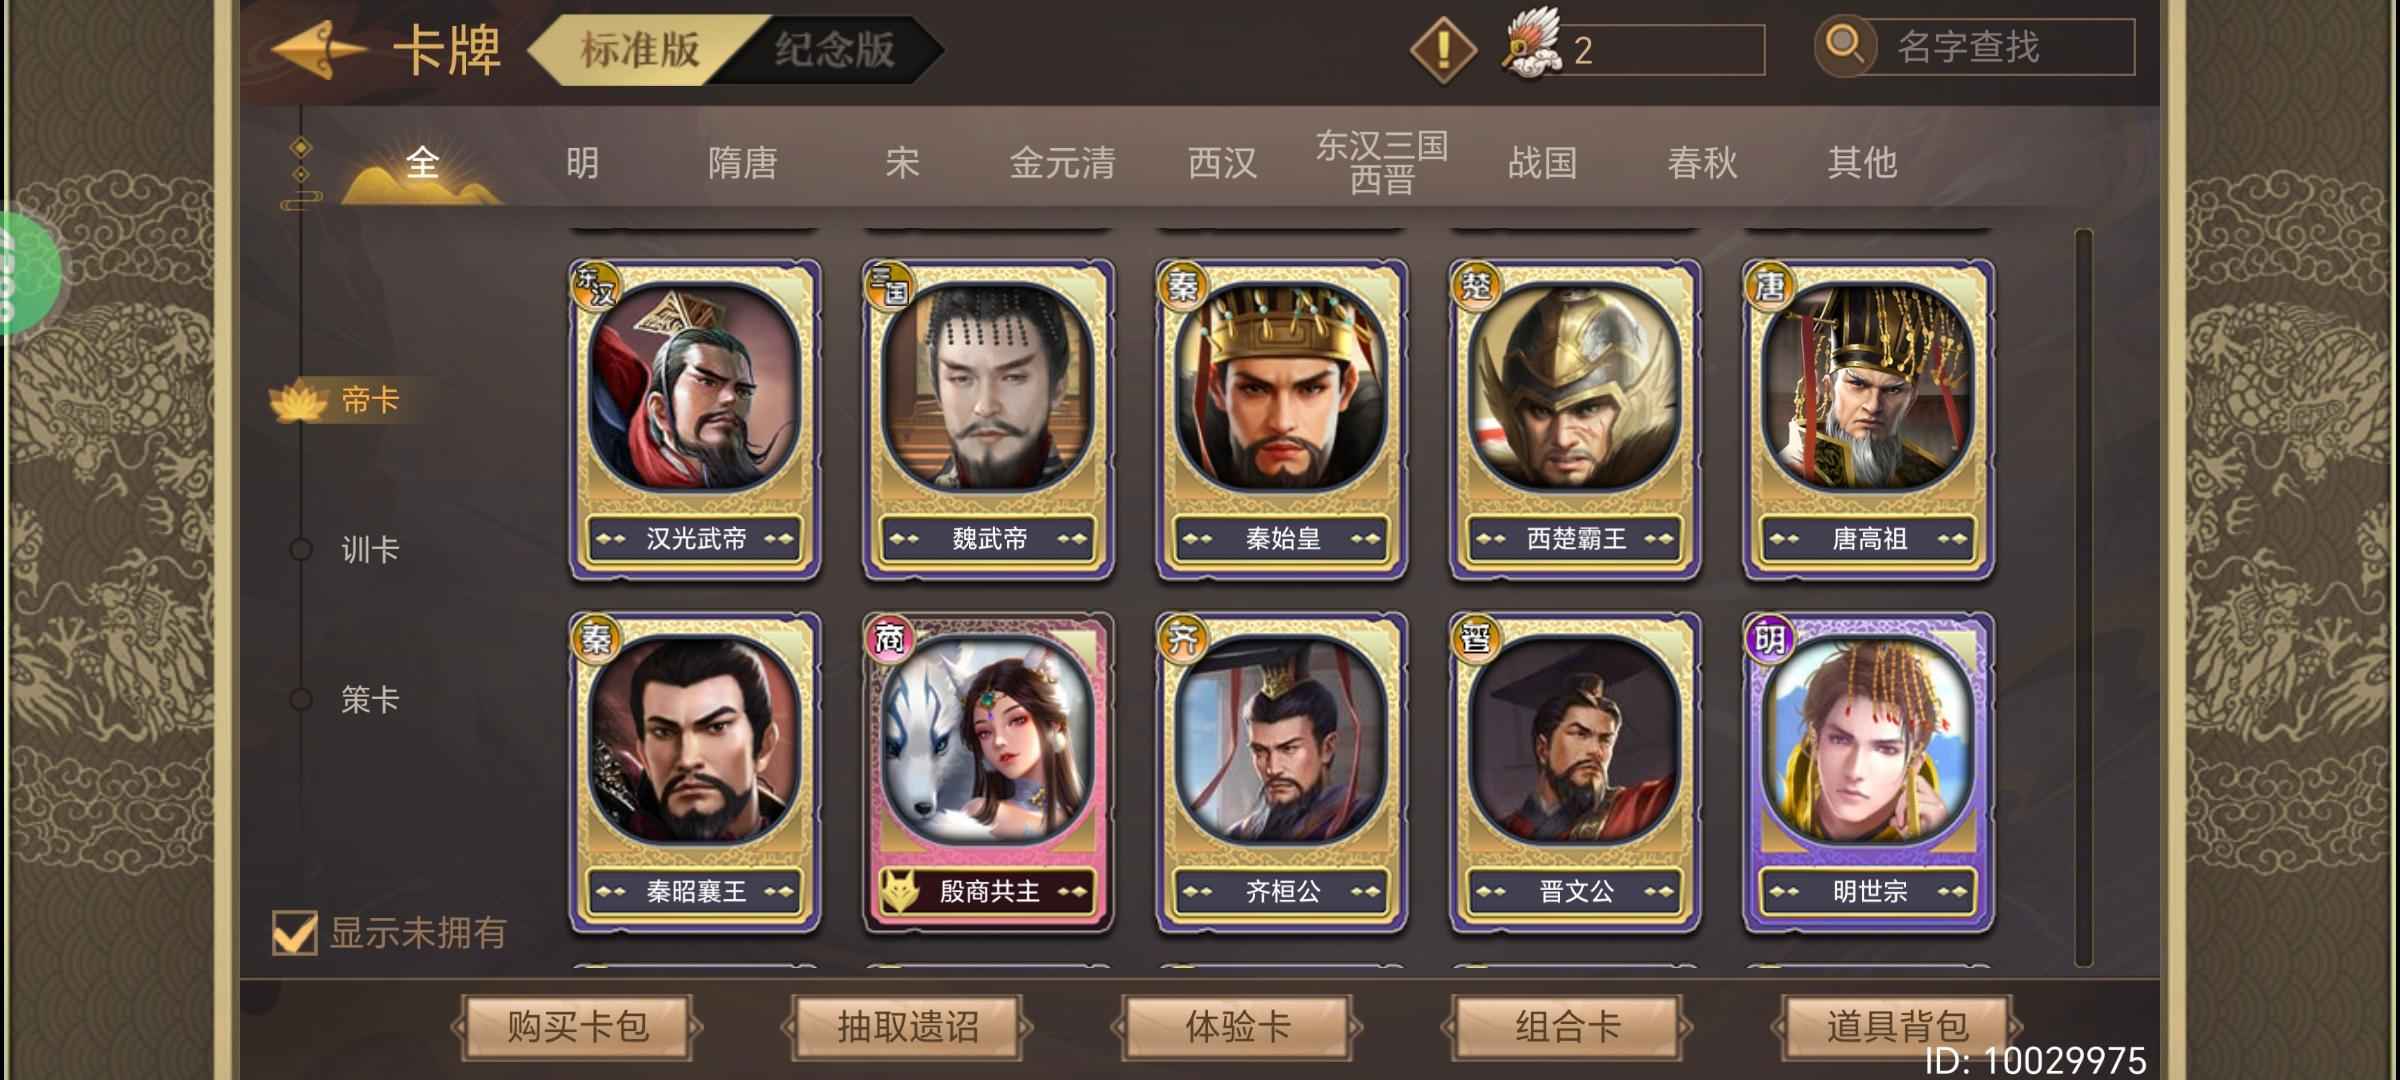Screen dimensions: 2400x1080
Task: Open the 西楚霸王 card
Action: click(x=1575, y=420)
